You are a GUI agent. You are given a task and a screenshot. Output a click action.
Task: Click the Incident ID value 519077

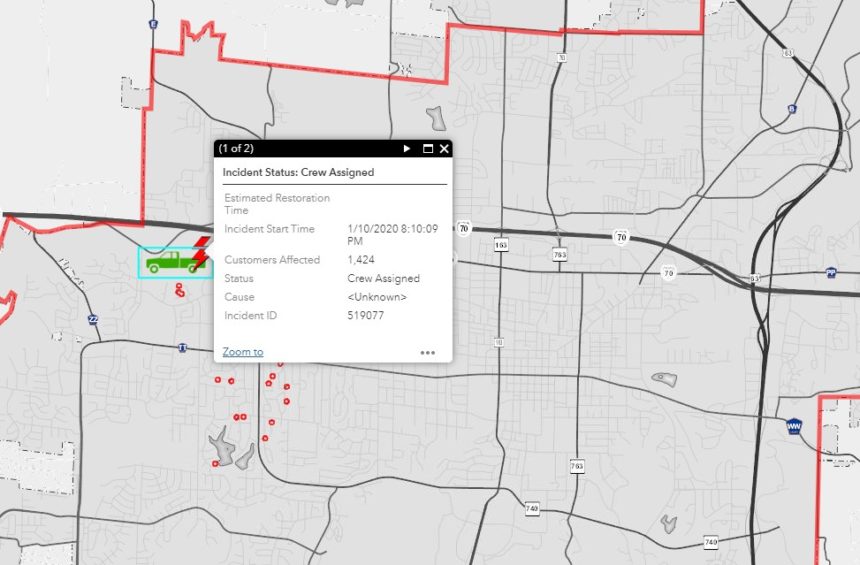click(365, 316)
